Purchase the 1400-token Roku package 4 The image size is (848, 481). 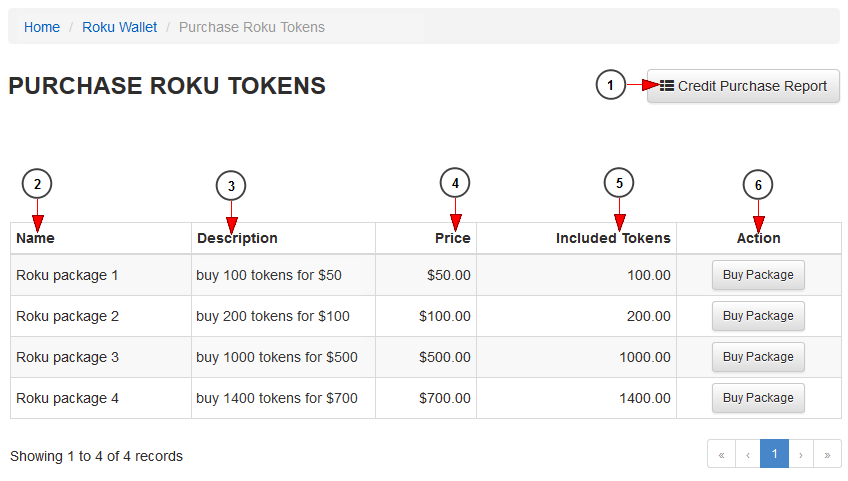[x=758, y=398]
